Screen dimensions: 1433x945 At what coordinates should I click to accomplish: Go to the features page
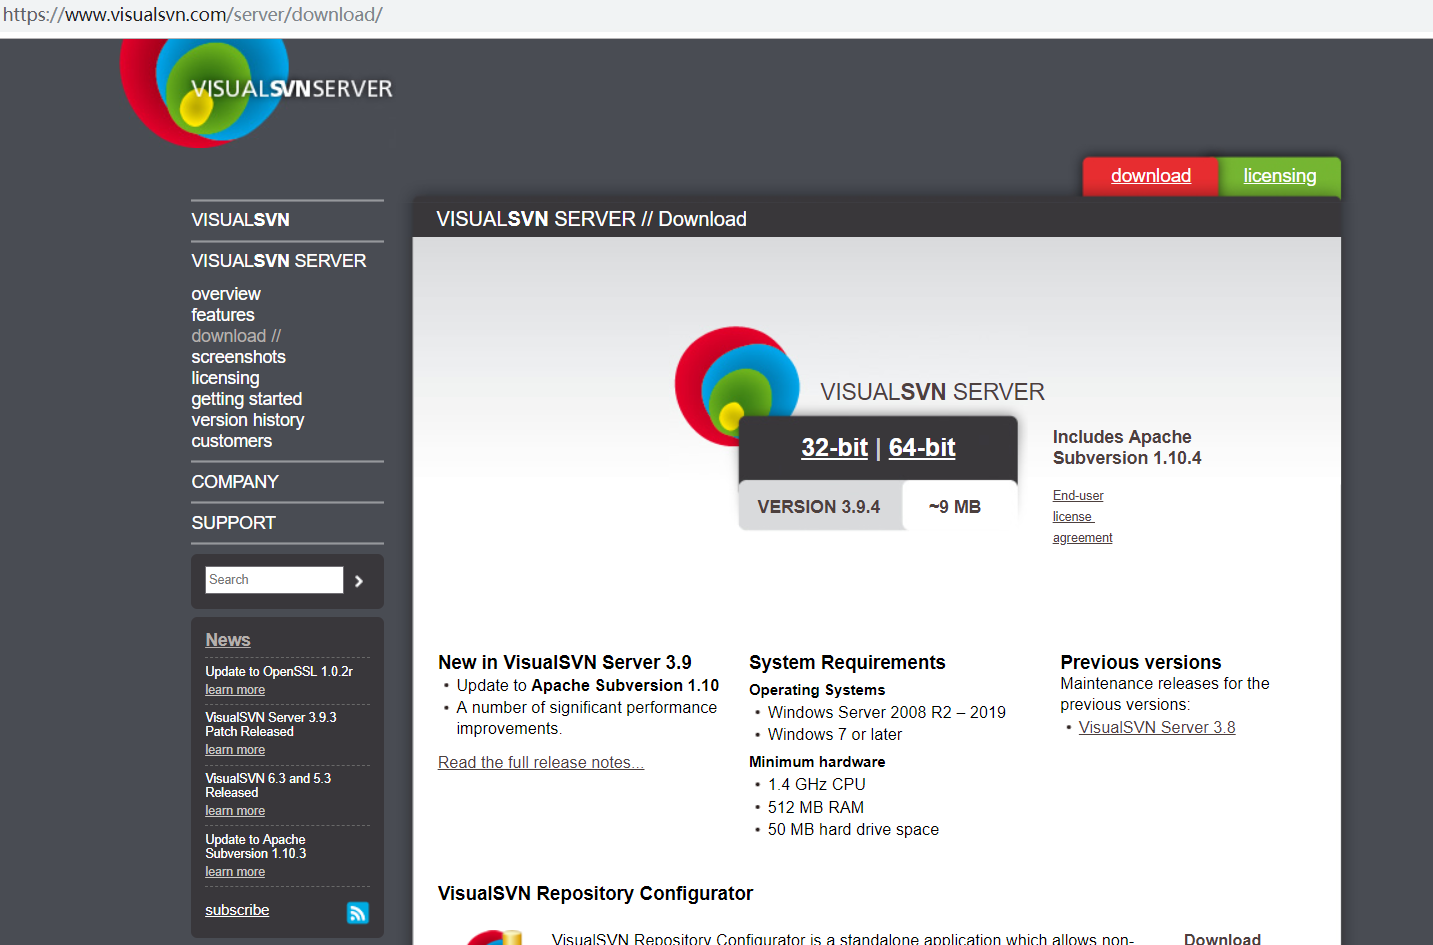pos(223,315)
